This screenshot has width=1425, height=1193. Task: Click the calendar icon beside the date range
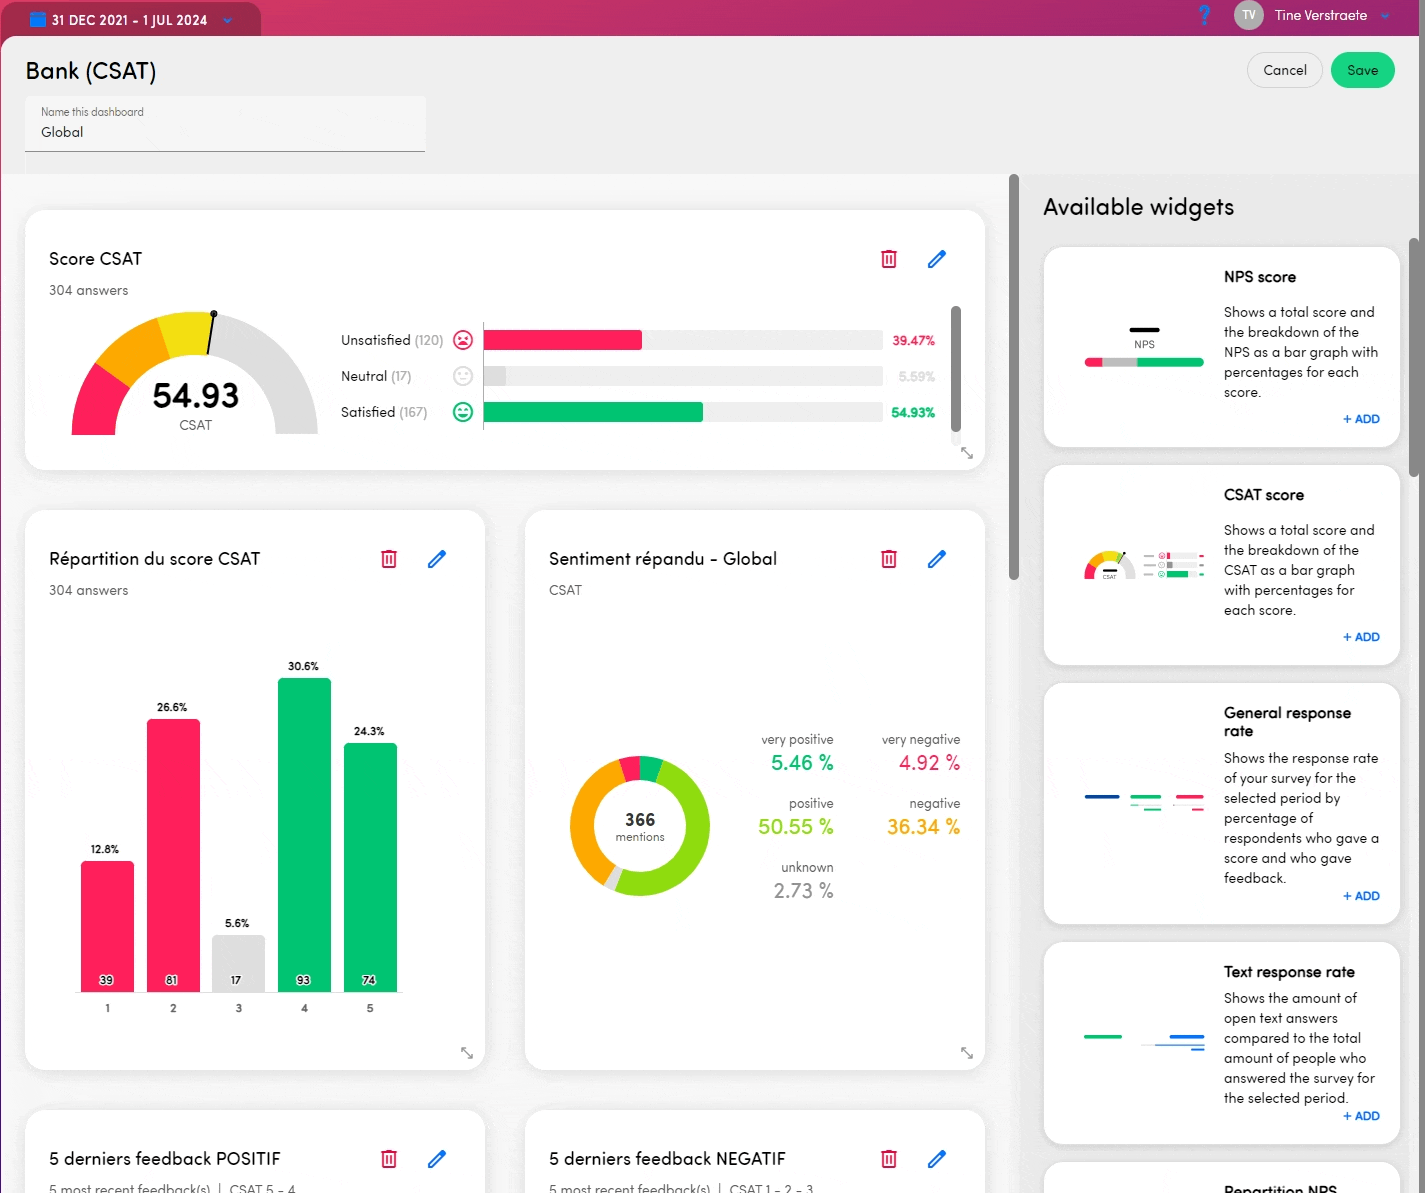click(38, 20)
